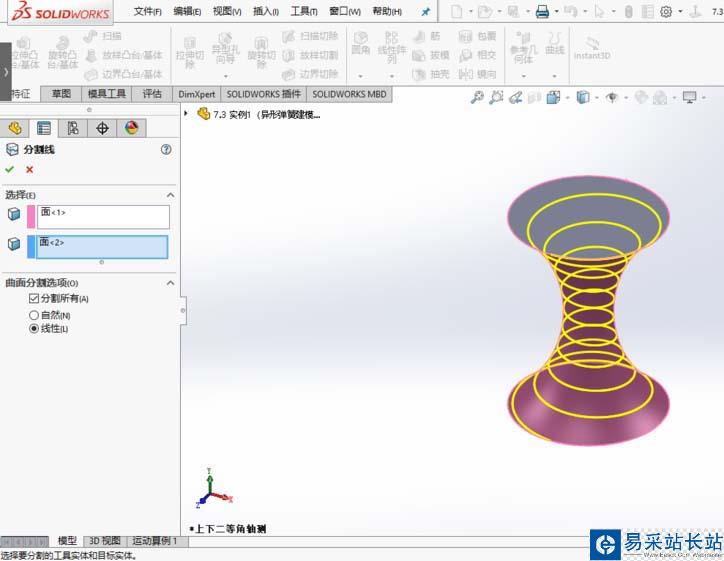Open the split line help icon
Screen dimensions: 724x561
pos(166,149)
